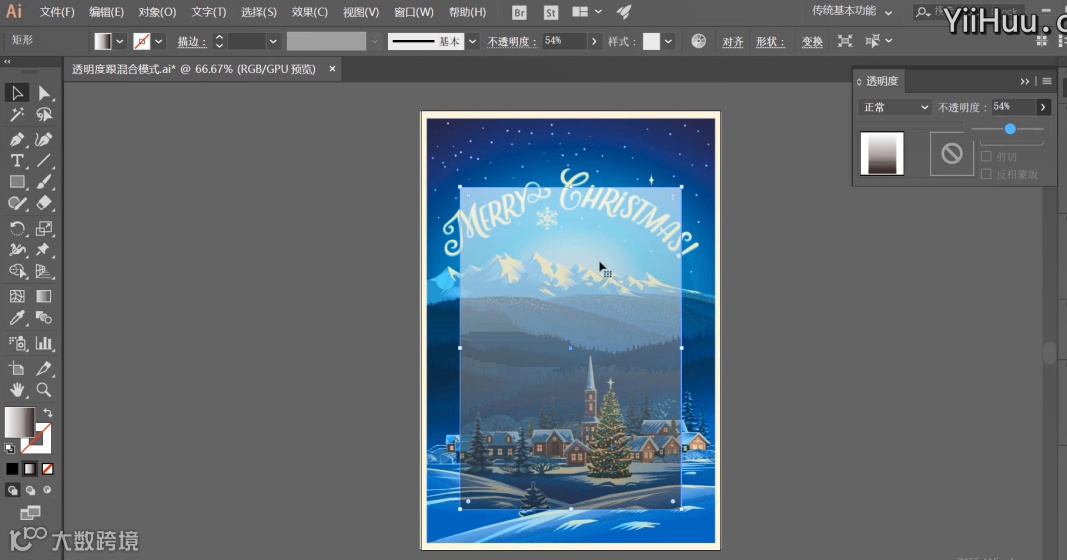Select the Perspective Grid tool
The width and height of the screenshot is (1067, 560).
coord(44,271)
